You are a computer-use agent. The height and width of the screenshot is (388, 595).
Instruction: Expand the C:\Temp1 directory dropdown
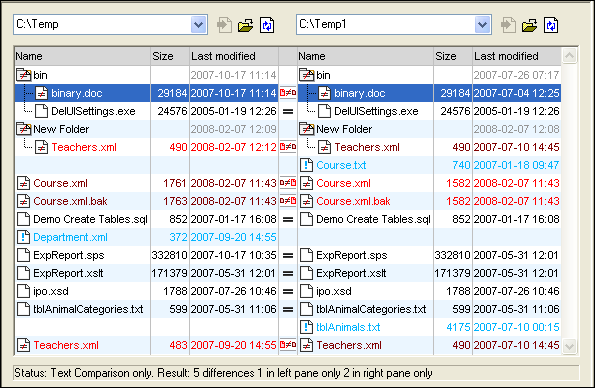coord(482,25)
